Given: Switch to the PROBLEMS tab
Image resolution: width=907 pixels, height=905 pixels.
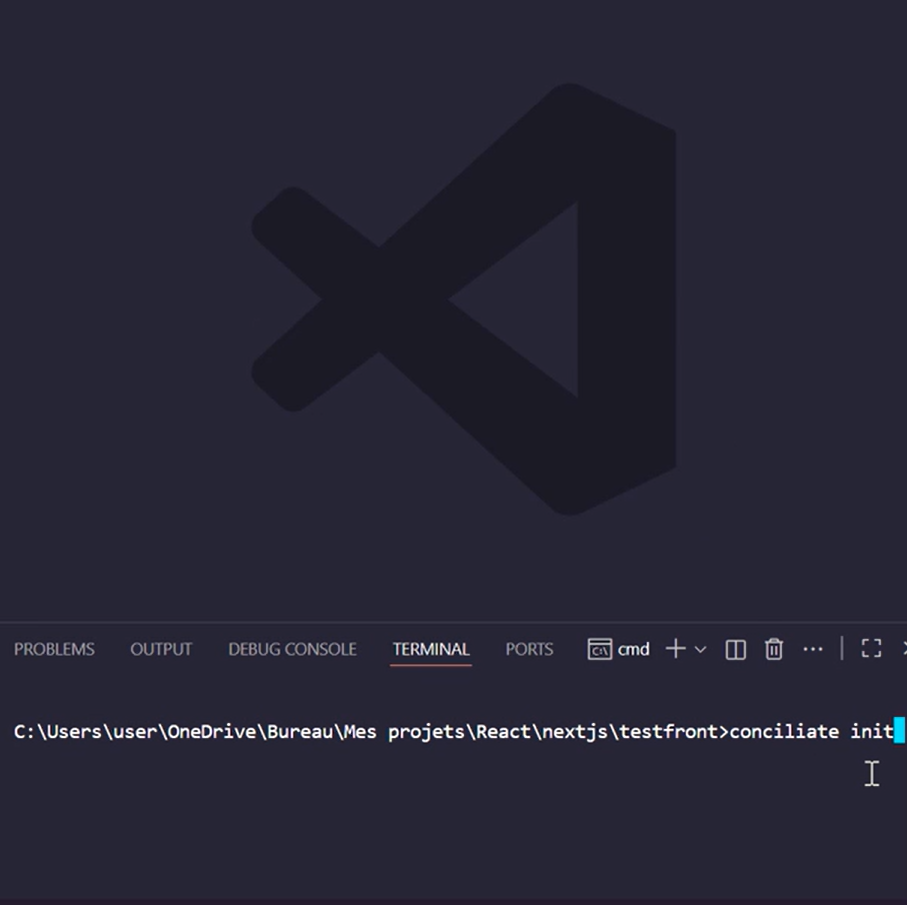Looking at the screenshot, I should point(54,649).
